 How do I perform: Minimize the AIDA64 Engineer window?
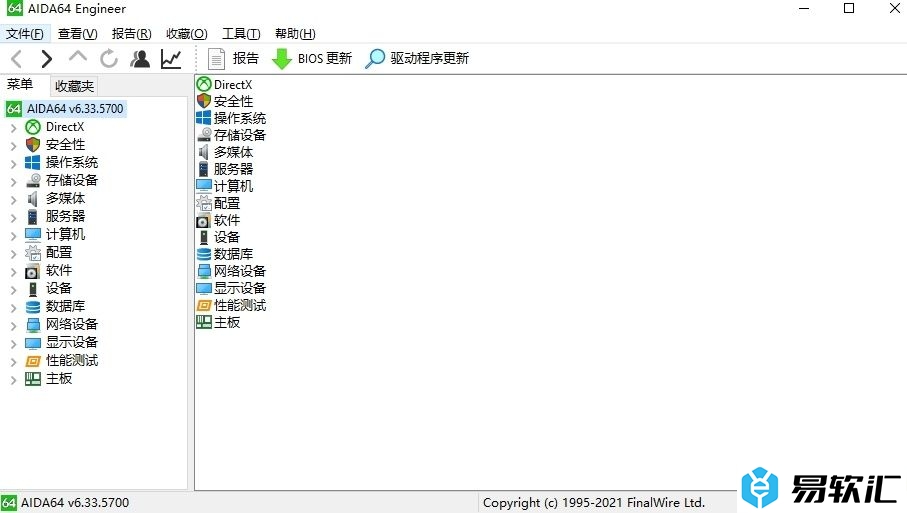pyautogui.click(x=804, y=8)
